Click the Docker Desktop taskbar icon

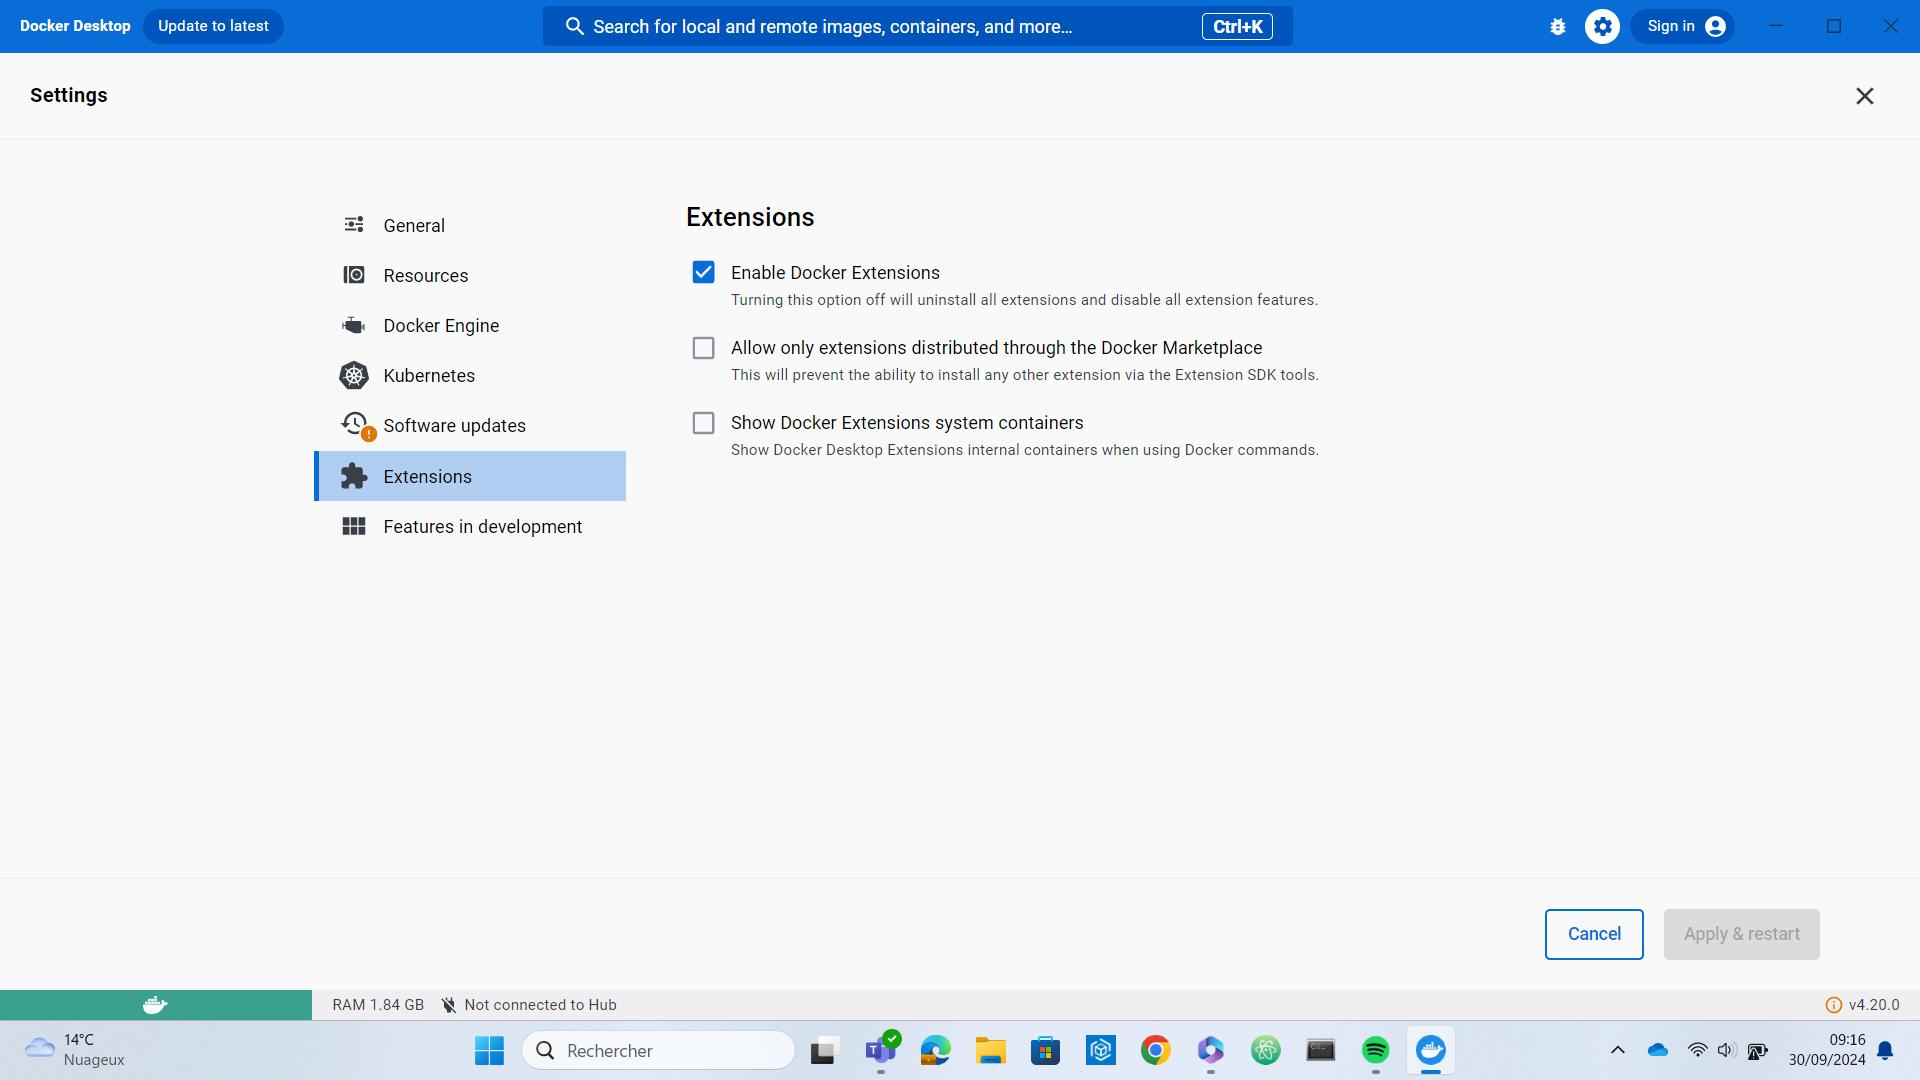1431,1050
